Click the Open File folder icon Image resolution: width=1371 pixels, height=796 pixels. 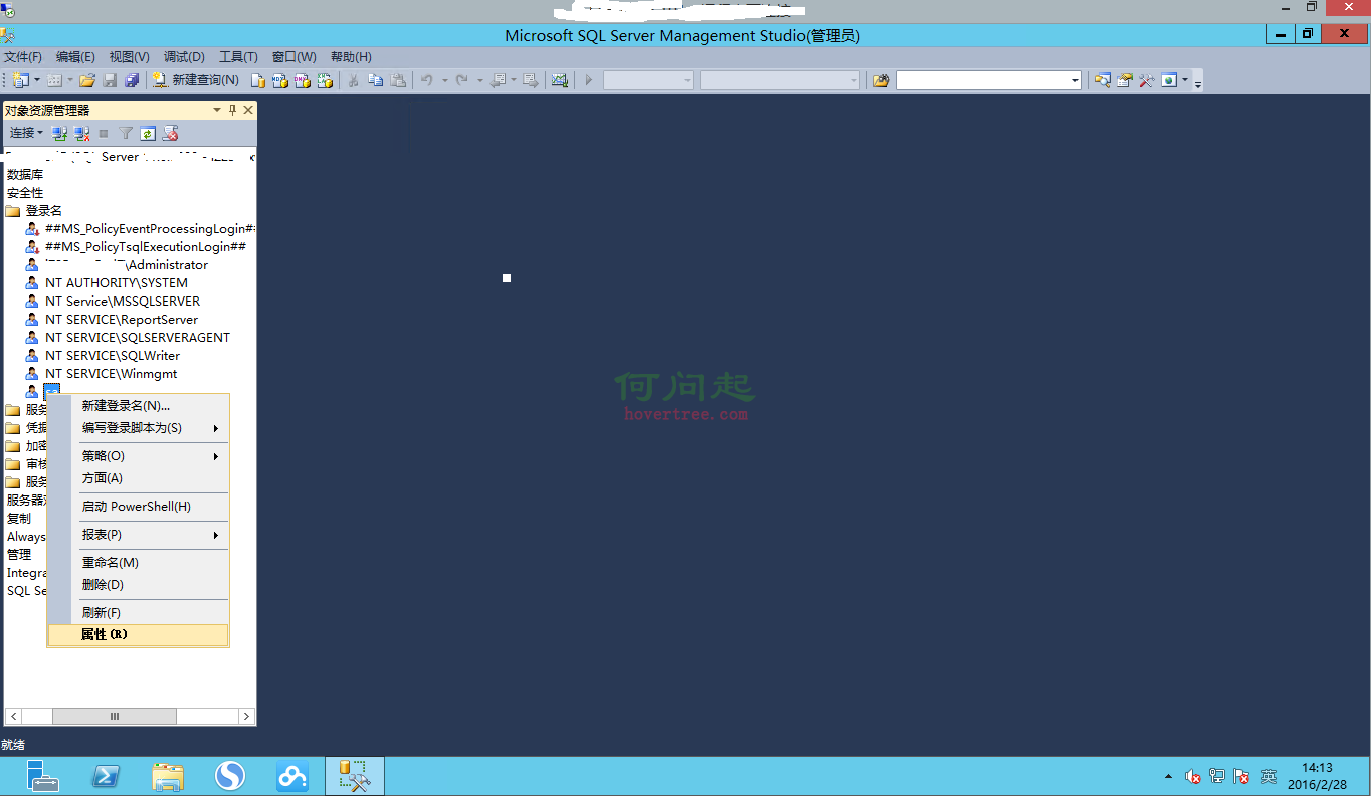87,80
